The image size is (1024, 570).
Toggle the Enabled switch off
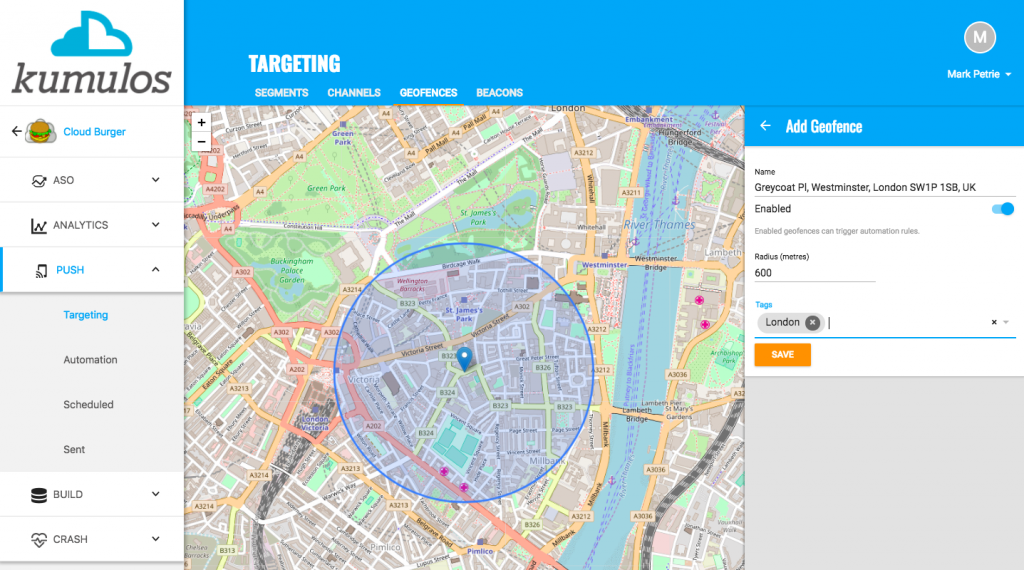click(x=1002, y=209)
